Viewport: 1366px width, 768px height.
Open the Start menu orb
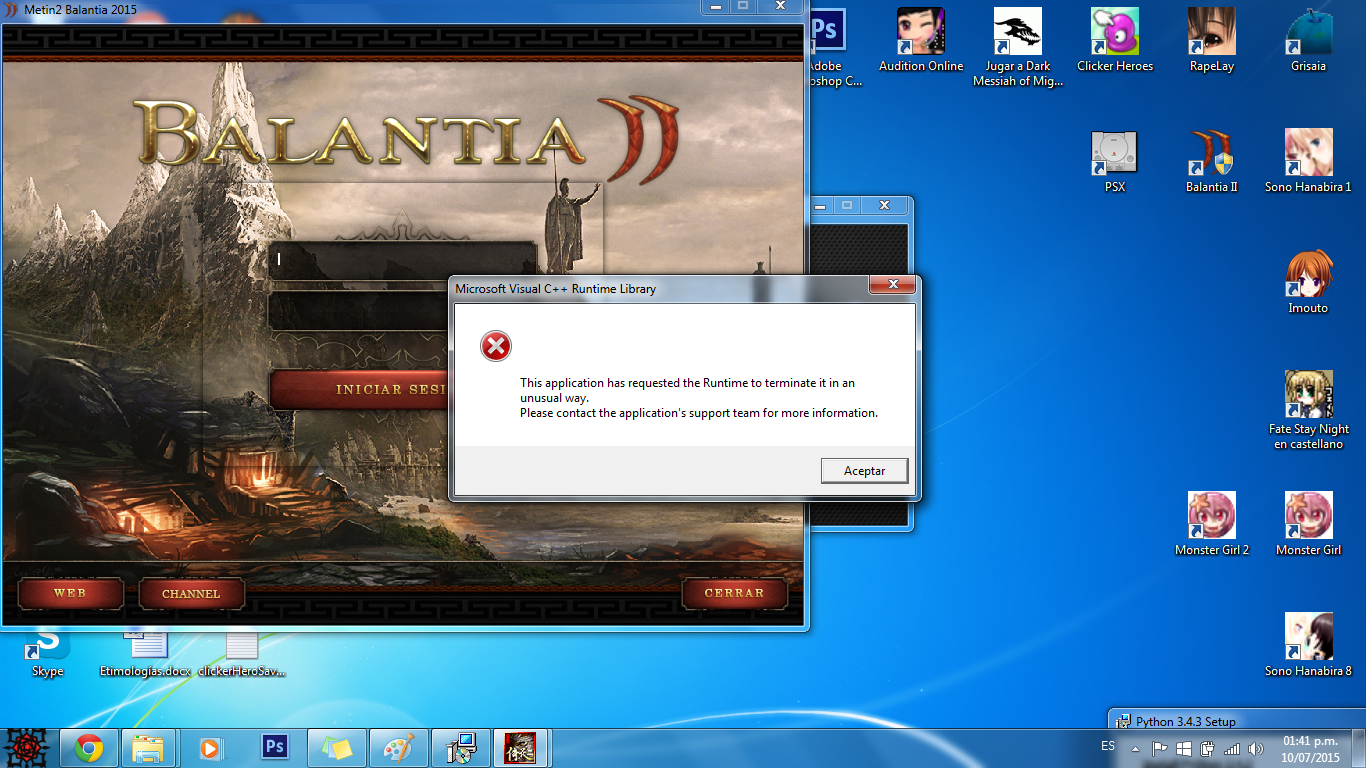pyautogui.click(x=27, y=747)
